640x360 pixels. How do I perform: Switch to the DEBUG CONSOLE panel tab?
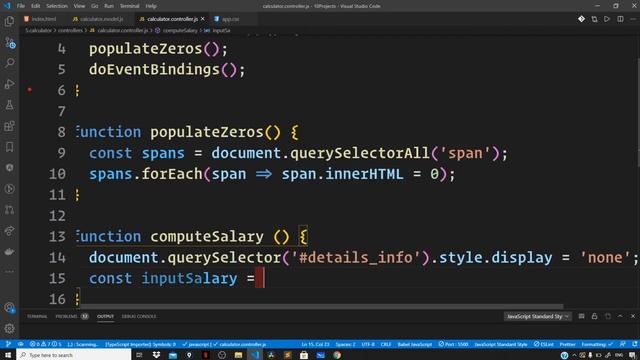click(x=139, y=316)
